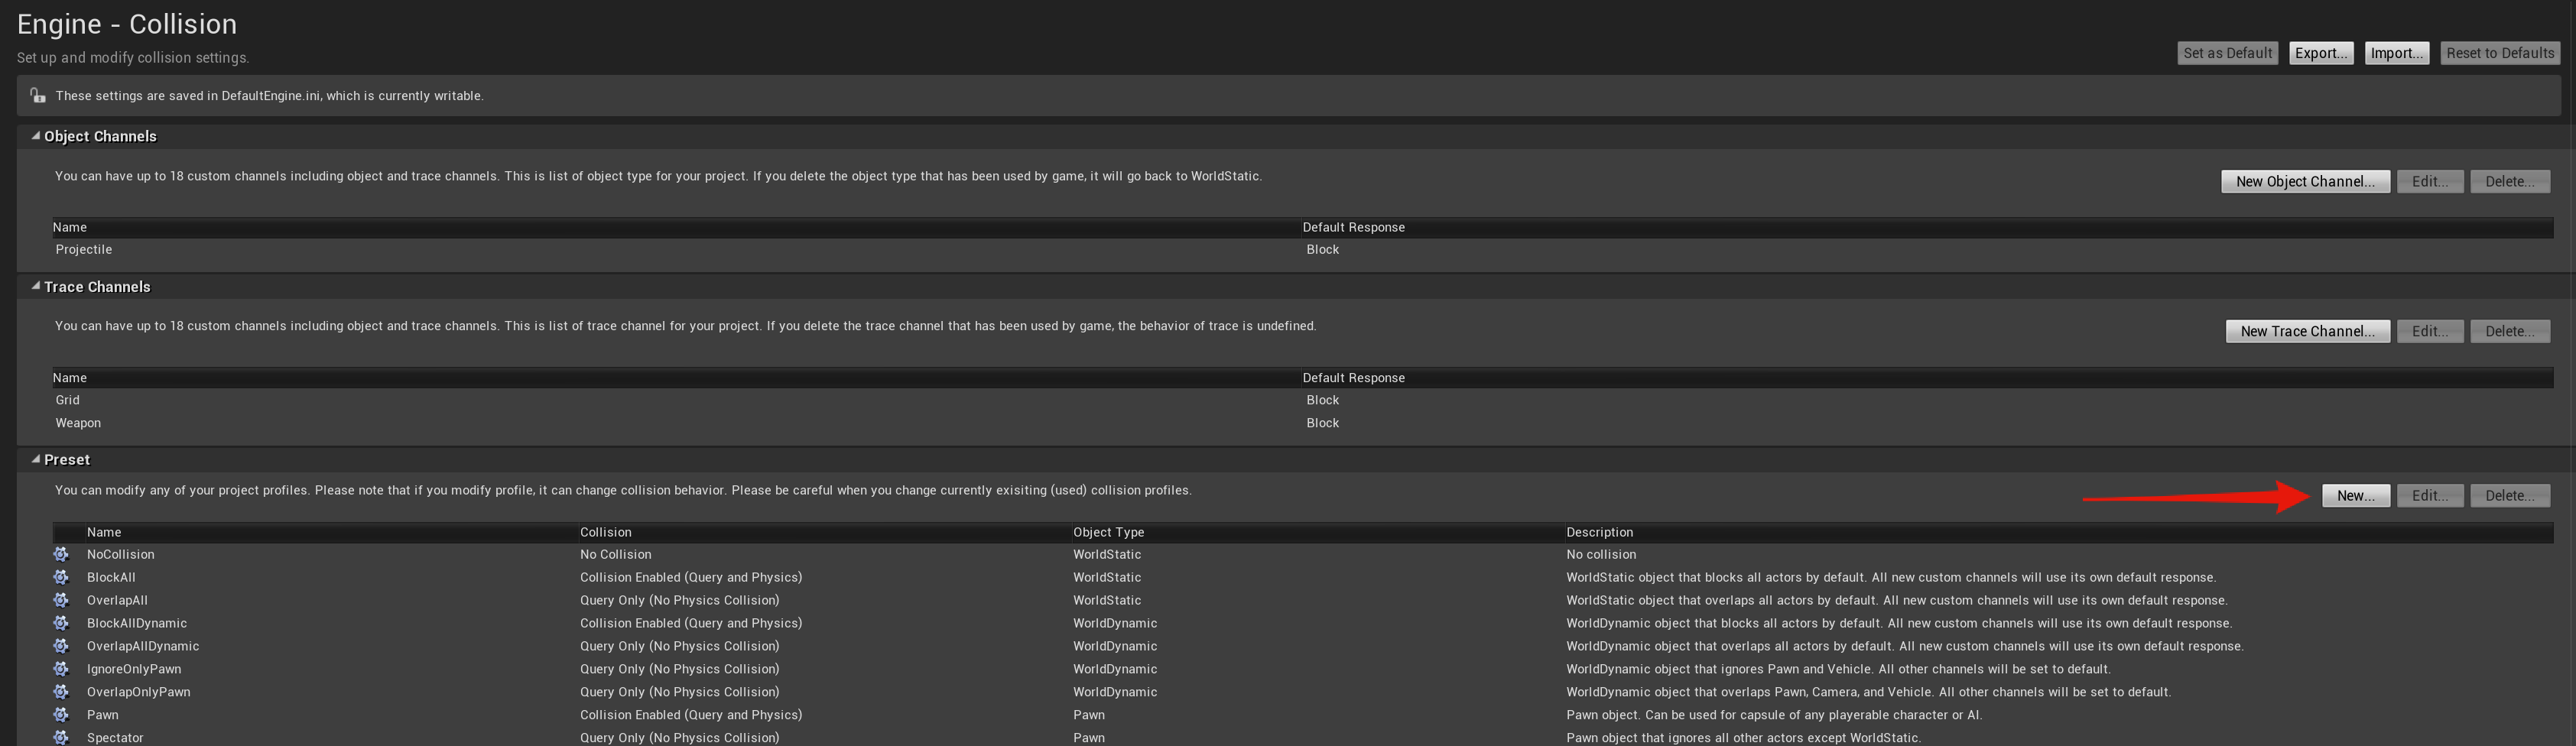Collapse the Trace Channels section
Screen dimensions: 2576x746
(36, 286)
